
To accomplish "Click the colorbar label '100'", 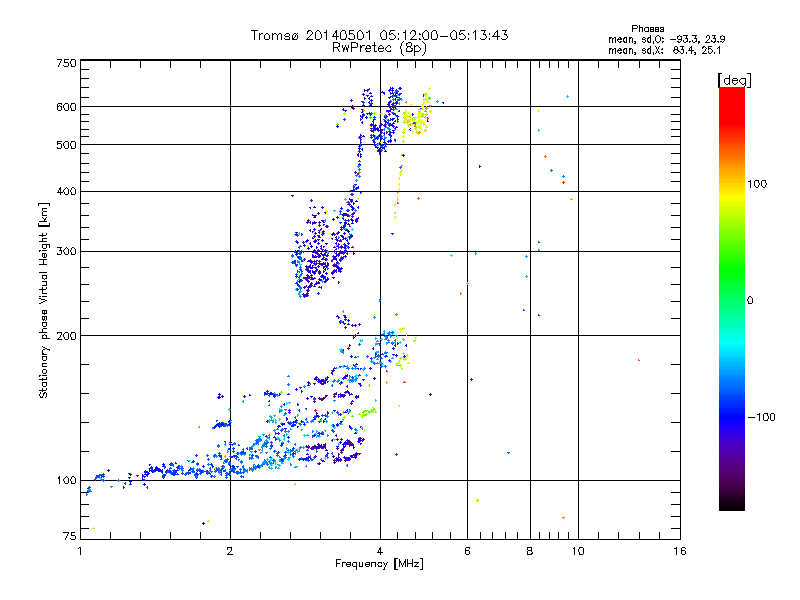I will (x=757, y=184).
